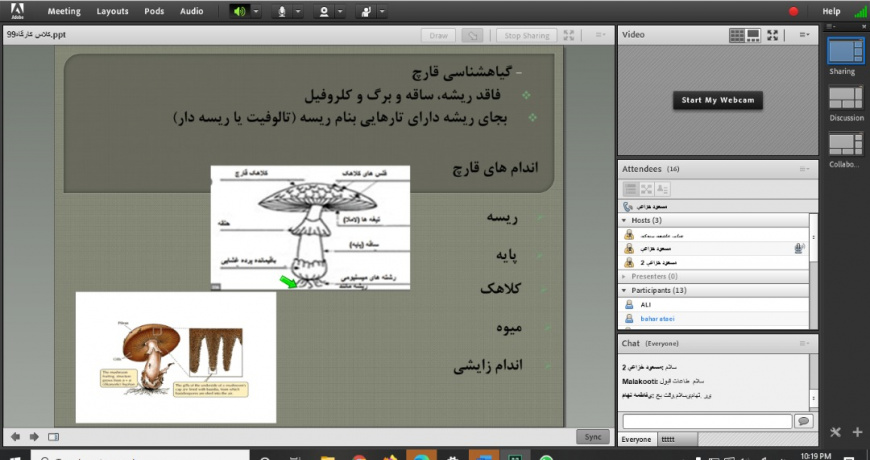Select the attendee list view icon

(x=631, y=189)
